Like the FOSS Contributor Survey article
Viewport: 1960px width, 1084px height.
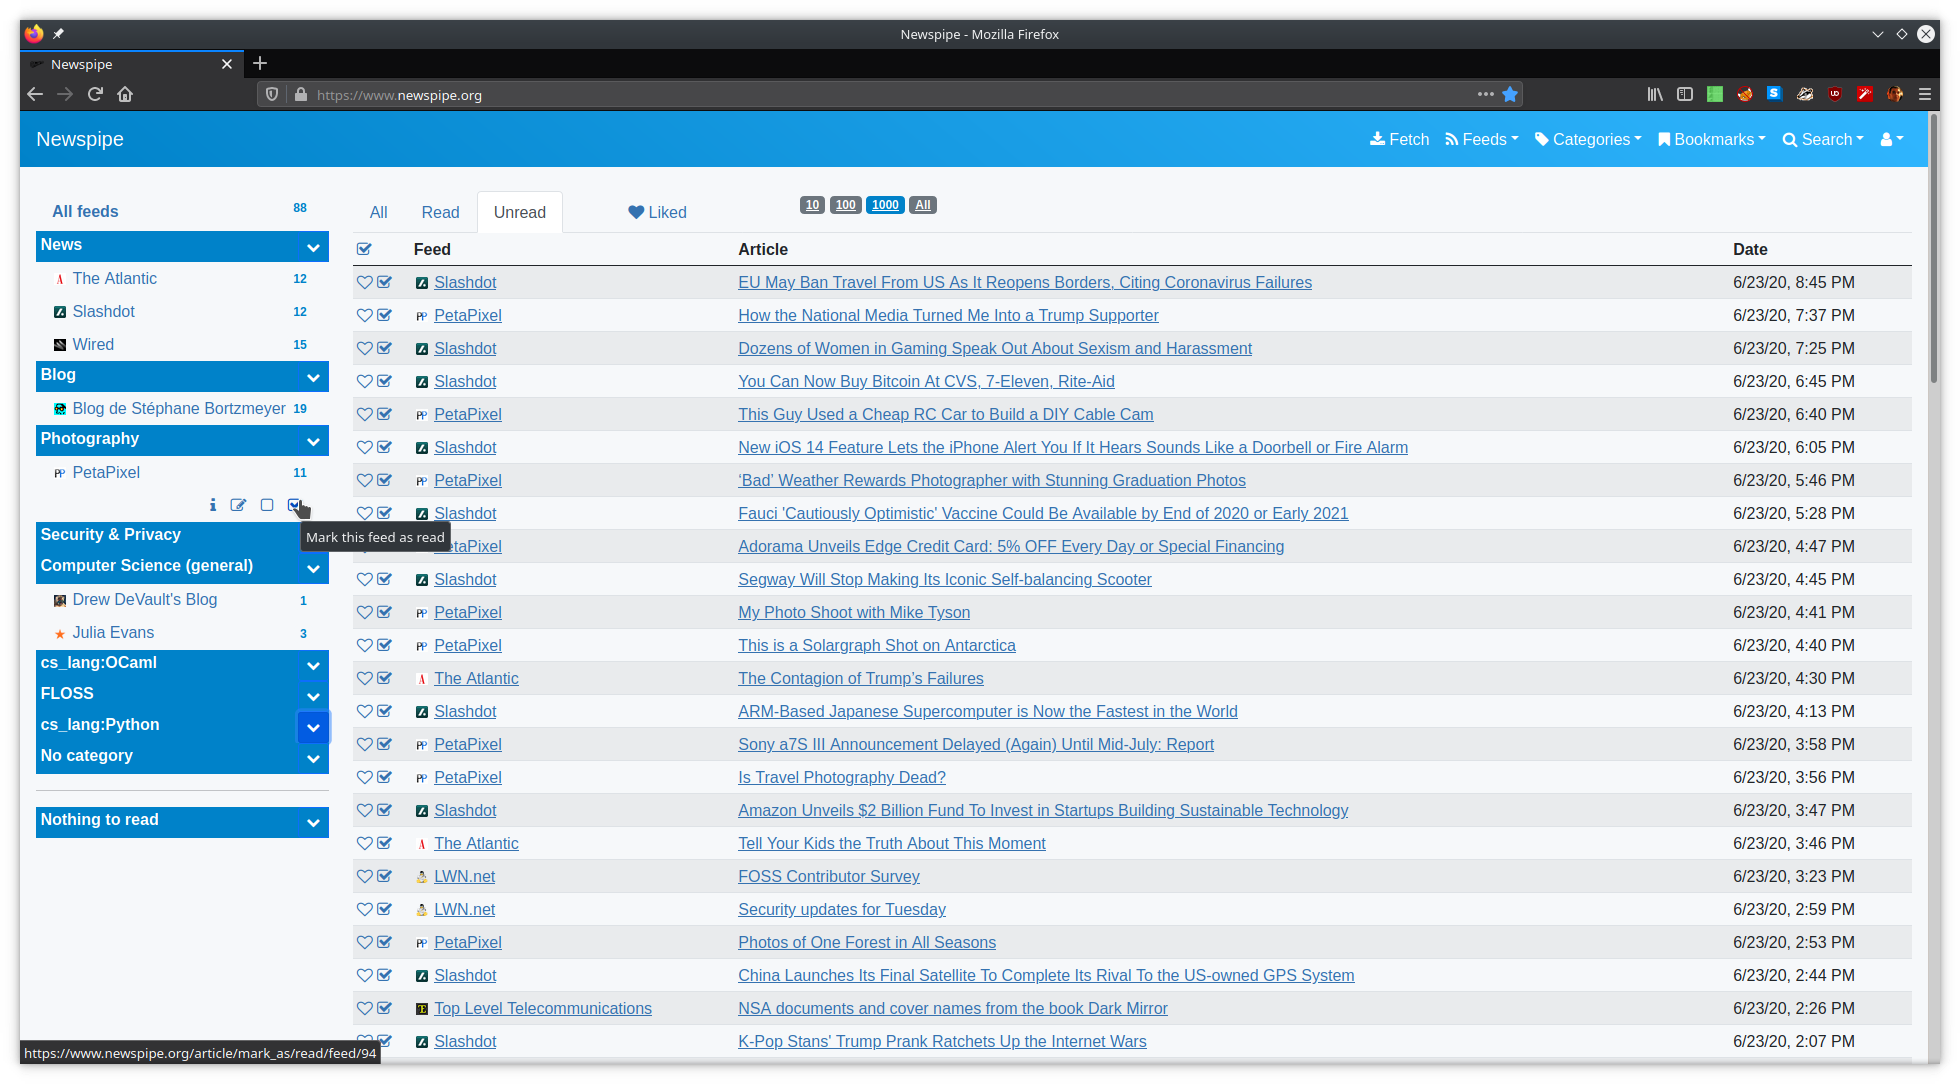(x=364, y=877)
